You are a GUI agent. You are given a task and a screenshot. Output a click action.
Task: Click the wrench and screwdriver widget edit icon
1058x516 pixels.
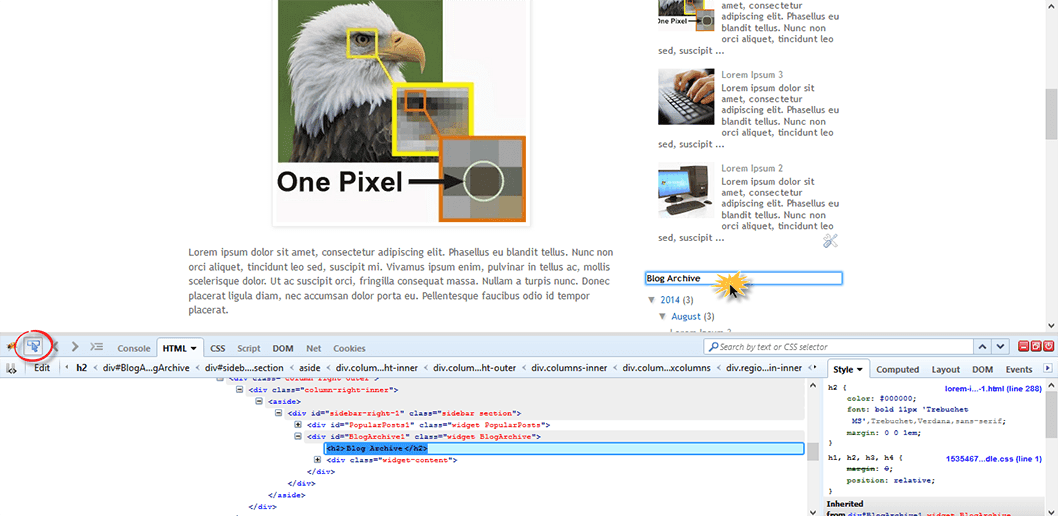pos(831,241)
